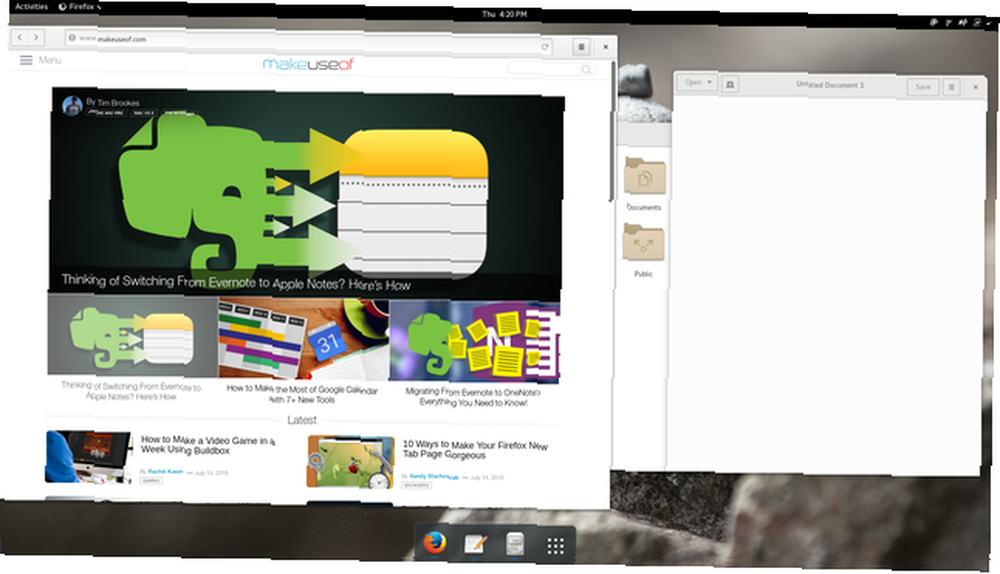The width and height of the screenshot is (1000, 574).
Task: Open the Public folder in Files window
Action: (x=643, y=250)
